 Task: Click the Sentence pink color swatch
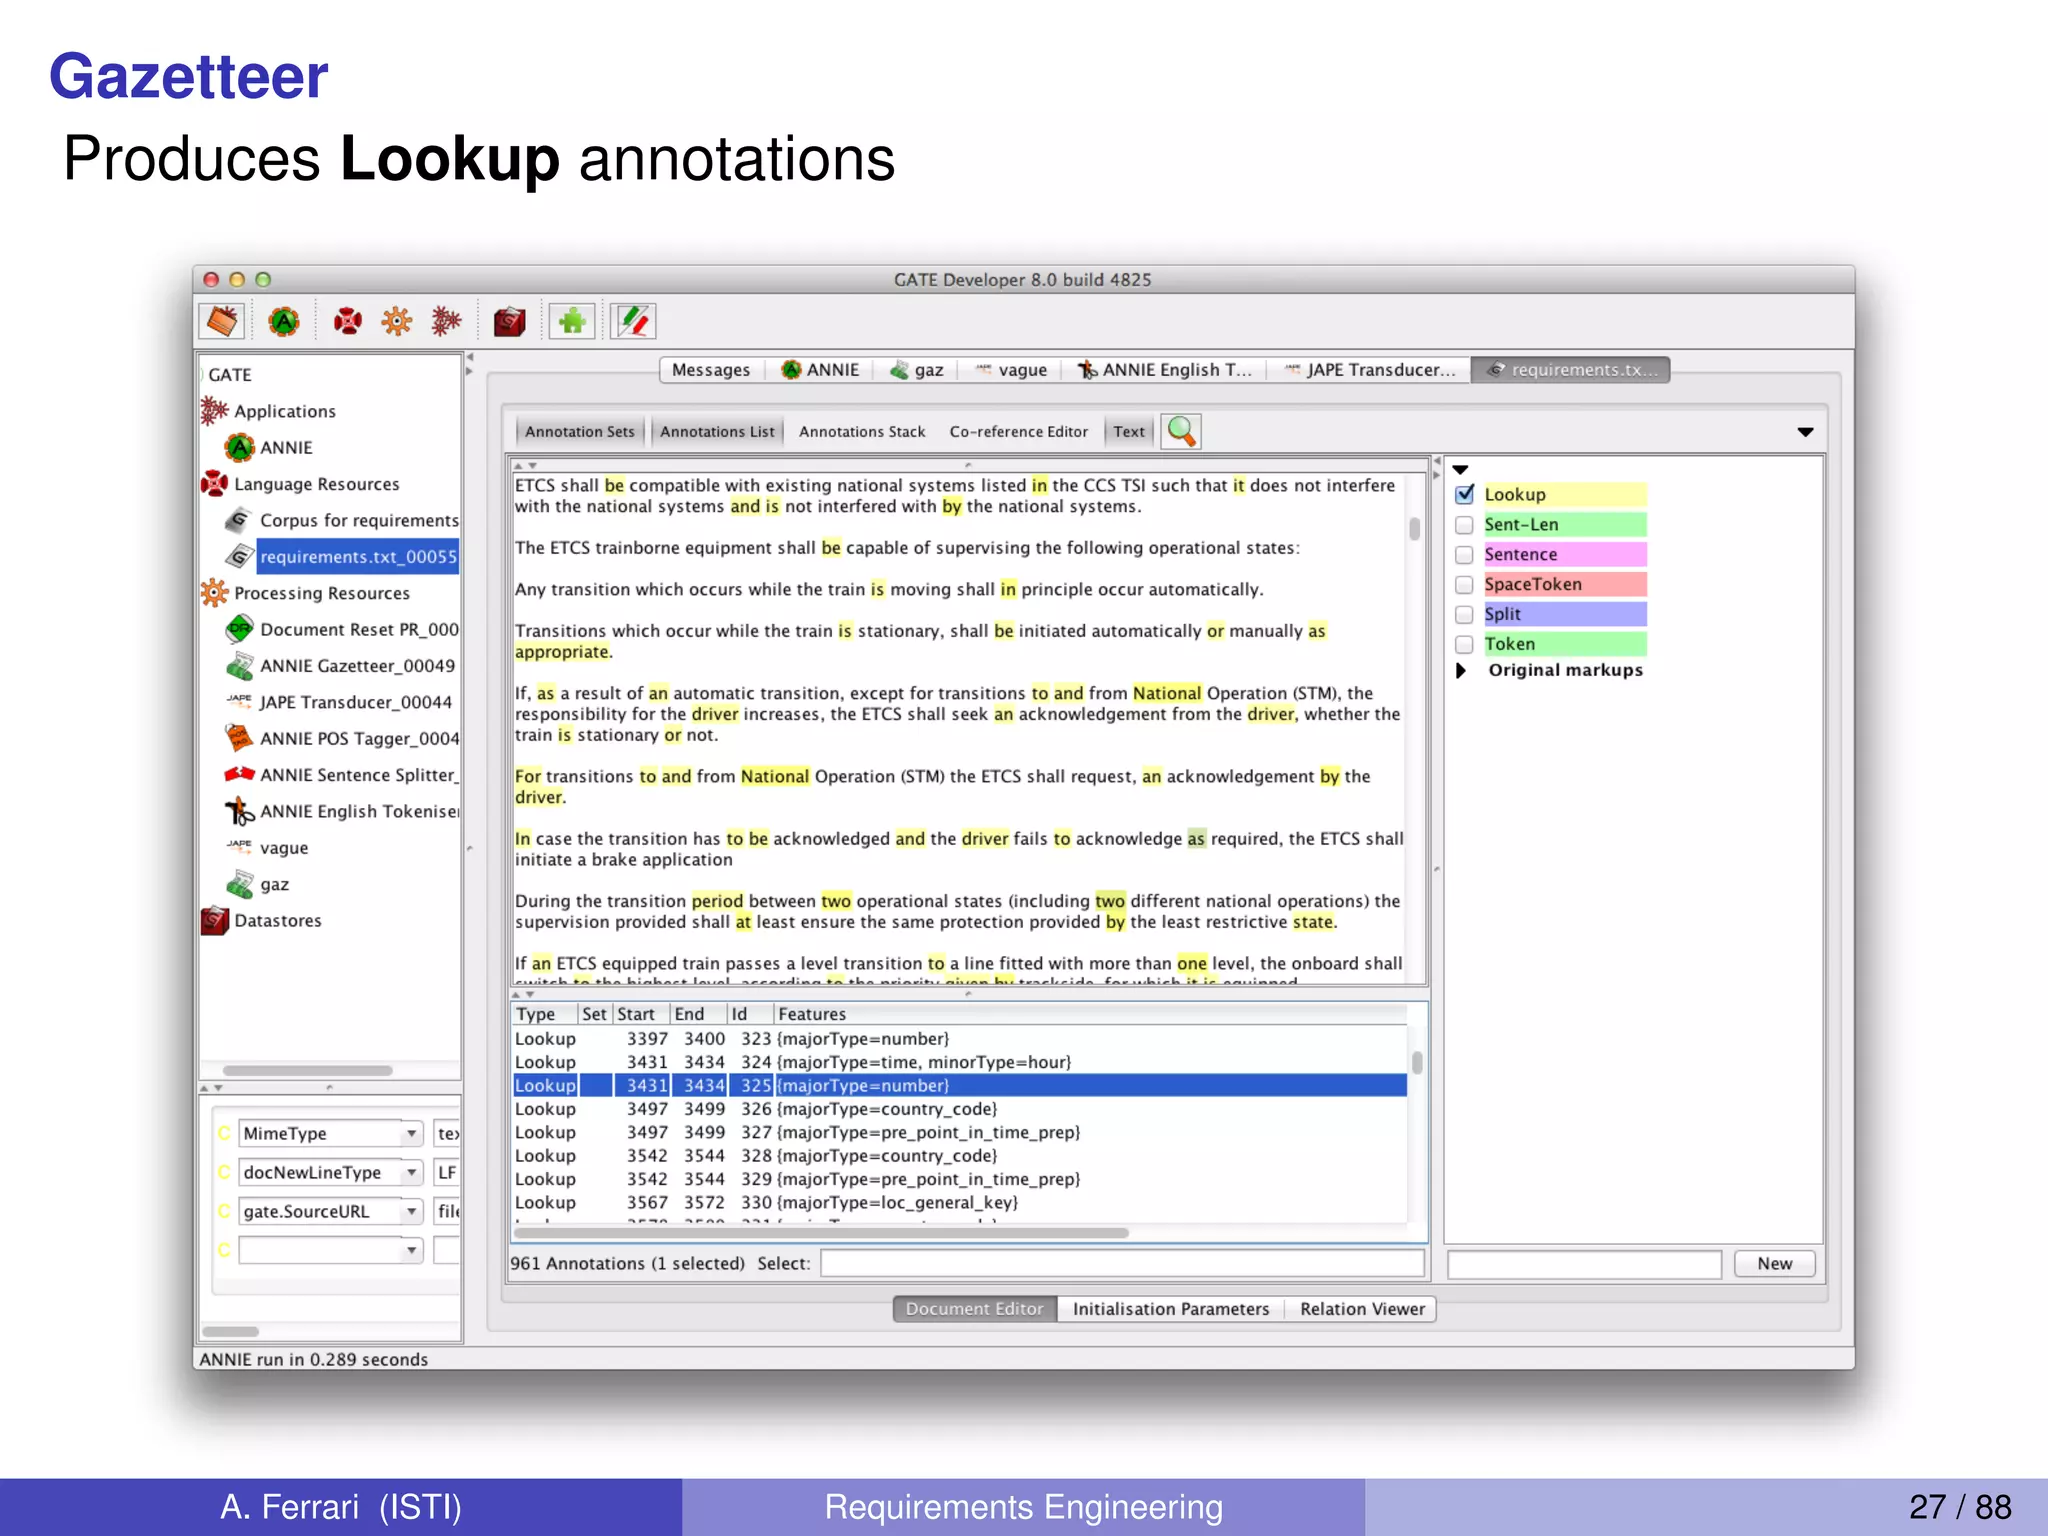(x=1565, y=554)
